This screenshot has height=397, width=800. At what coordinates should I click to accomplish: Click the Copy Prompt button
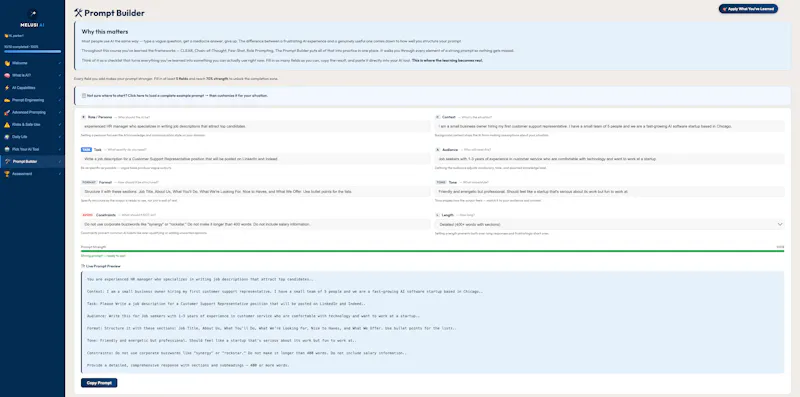(x=99, y=382)
